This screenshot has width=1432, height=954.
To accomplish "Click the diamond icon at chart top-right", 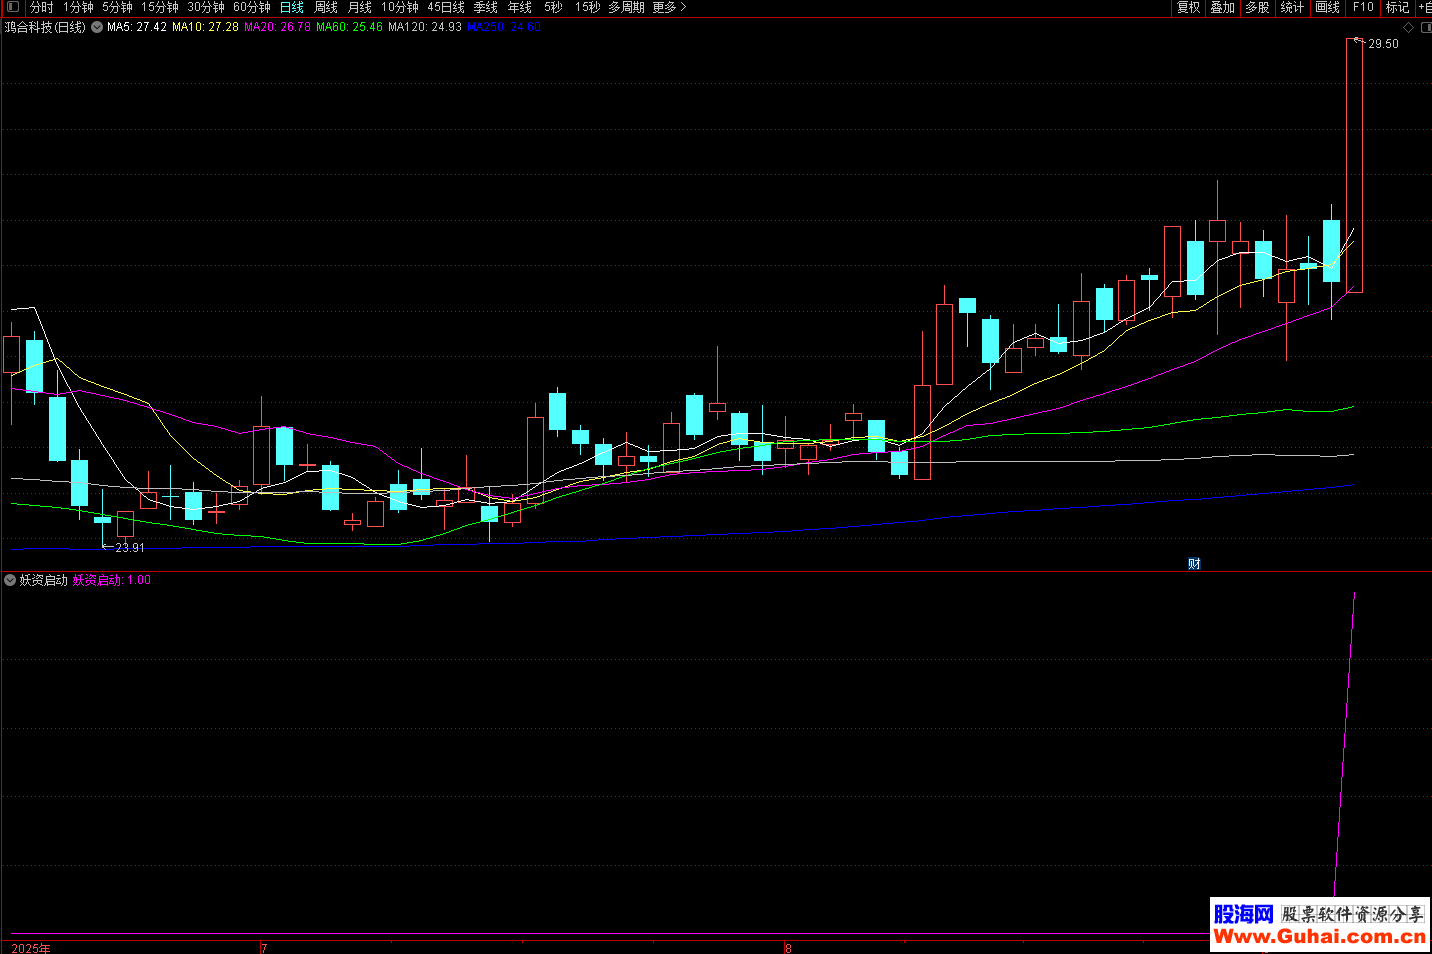I will 1409,27.
